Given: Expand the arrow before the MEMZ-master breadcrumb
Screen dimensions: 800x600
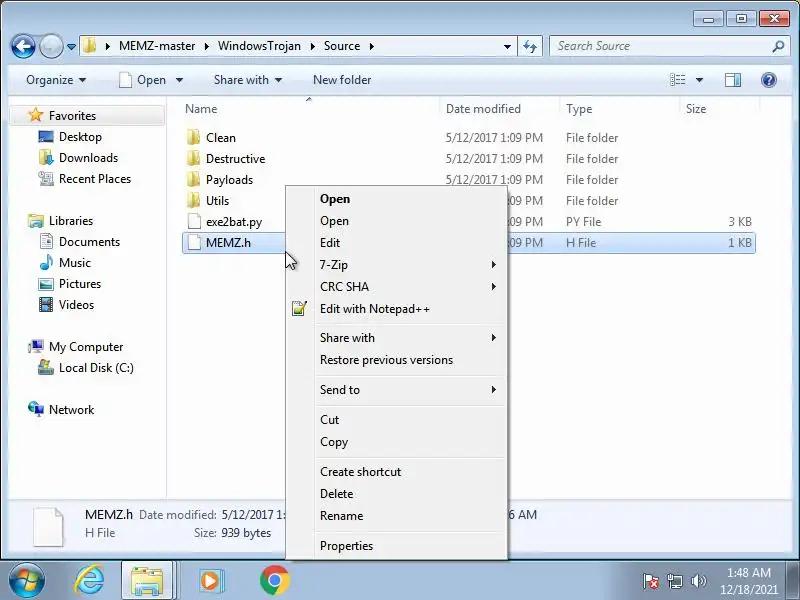Looking at the screenshot, I should pos(108,46).
